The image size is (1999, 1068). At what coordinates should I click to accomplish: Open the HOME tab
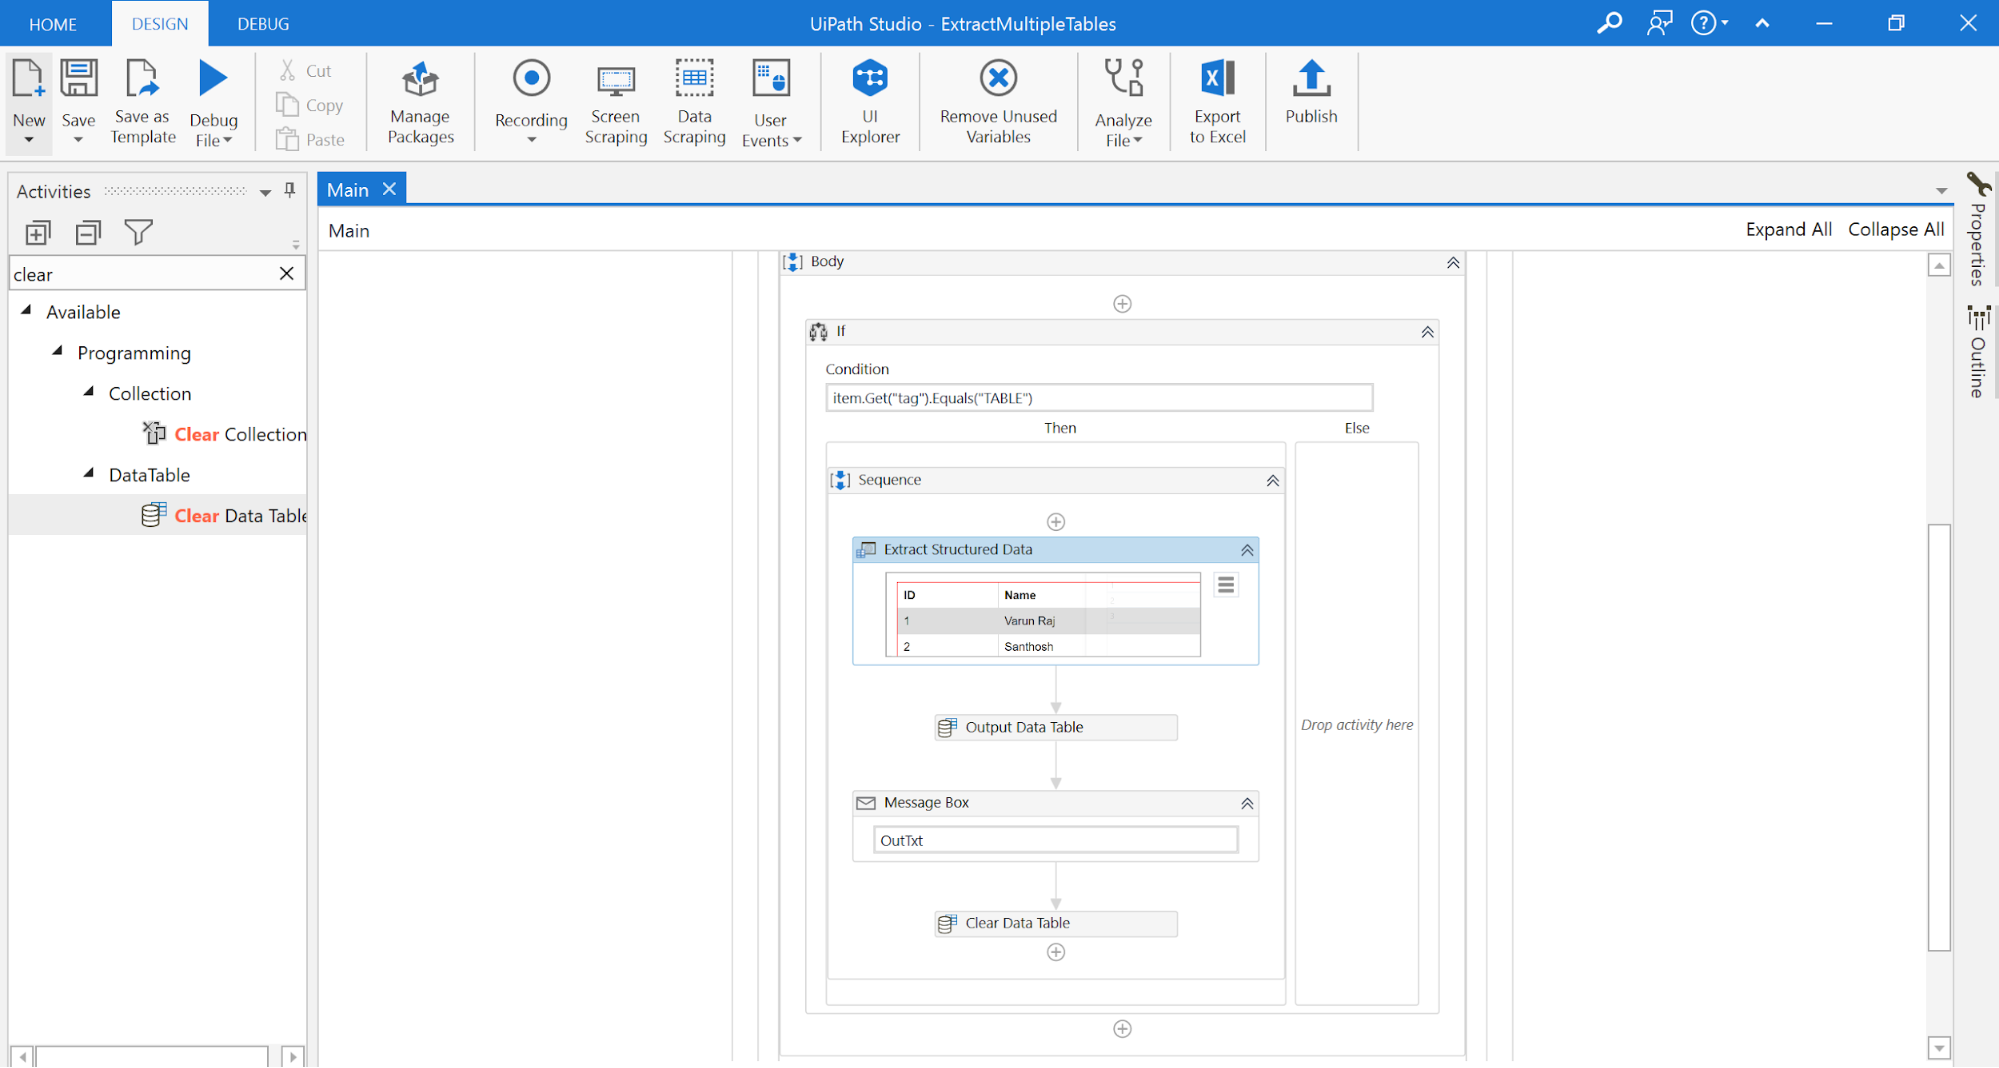pyautogui.click(x=53, y=24)
